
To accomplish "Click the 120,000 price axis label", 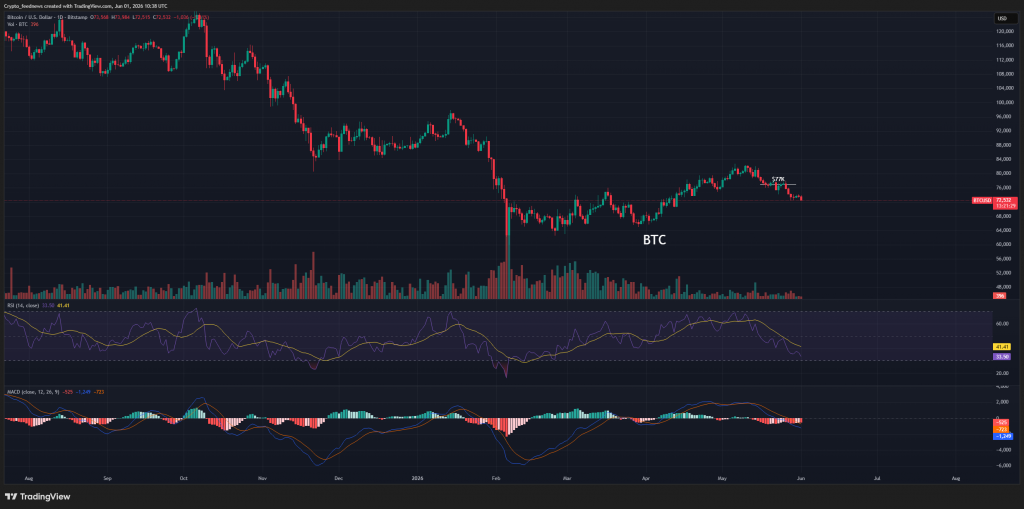I will 1004,31.
